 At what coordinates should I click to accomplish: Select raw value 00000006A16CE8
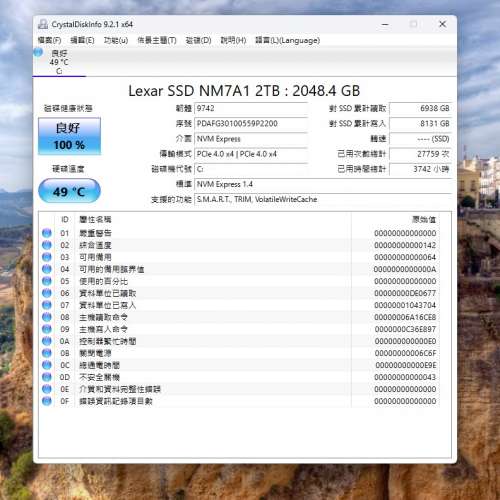(x=405, y=317)
